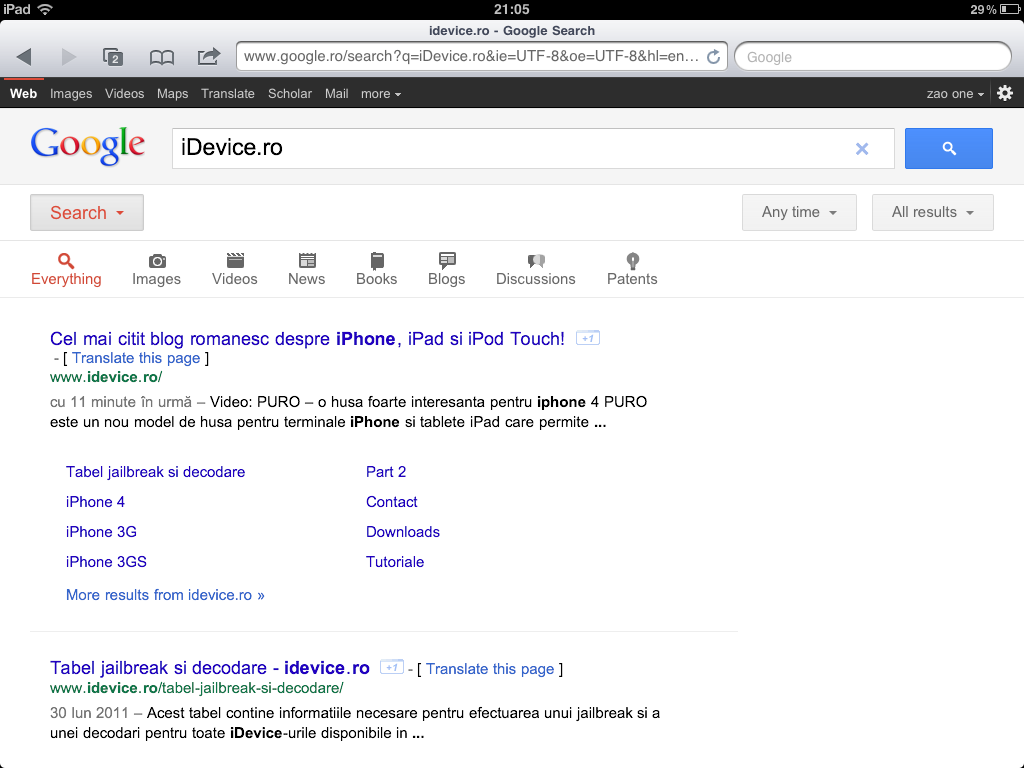Screen dimensions: 1024x768
Task: Select the Patents filter
Action: coord(632,270)
